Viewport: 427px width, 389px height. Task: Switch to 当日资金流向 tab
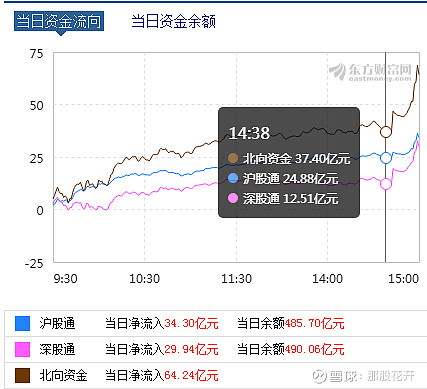pyautogui.click(x=59, y=21)
